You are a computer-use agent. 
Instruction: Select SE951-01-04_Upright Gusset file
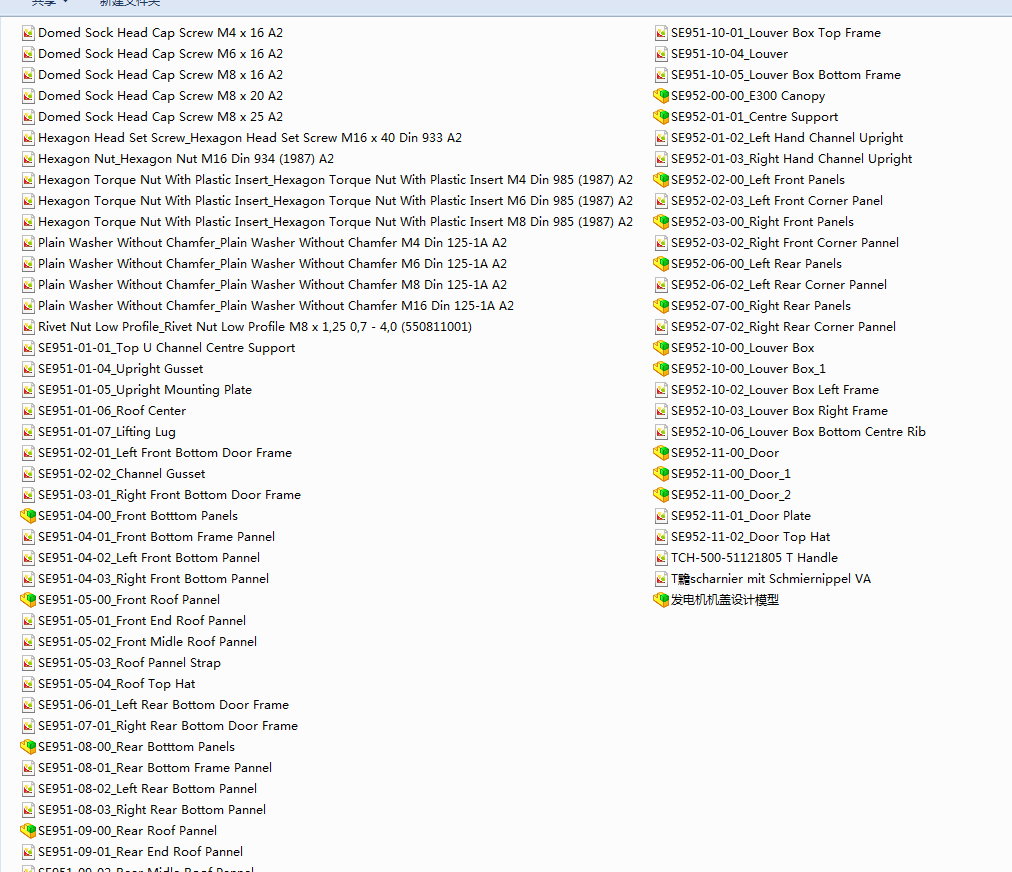[121, 369]
